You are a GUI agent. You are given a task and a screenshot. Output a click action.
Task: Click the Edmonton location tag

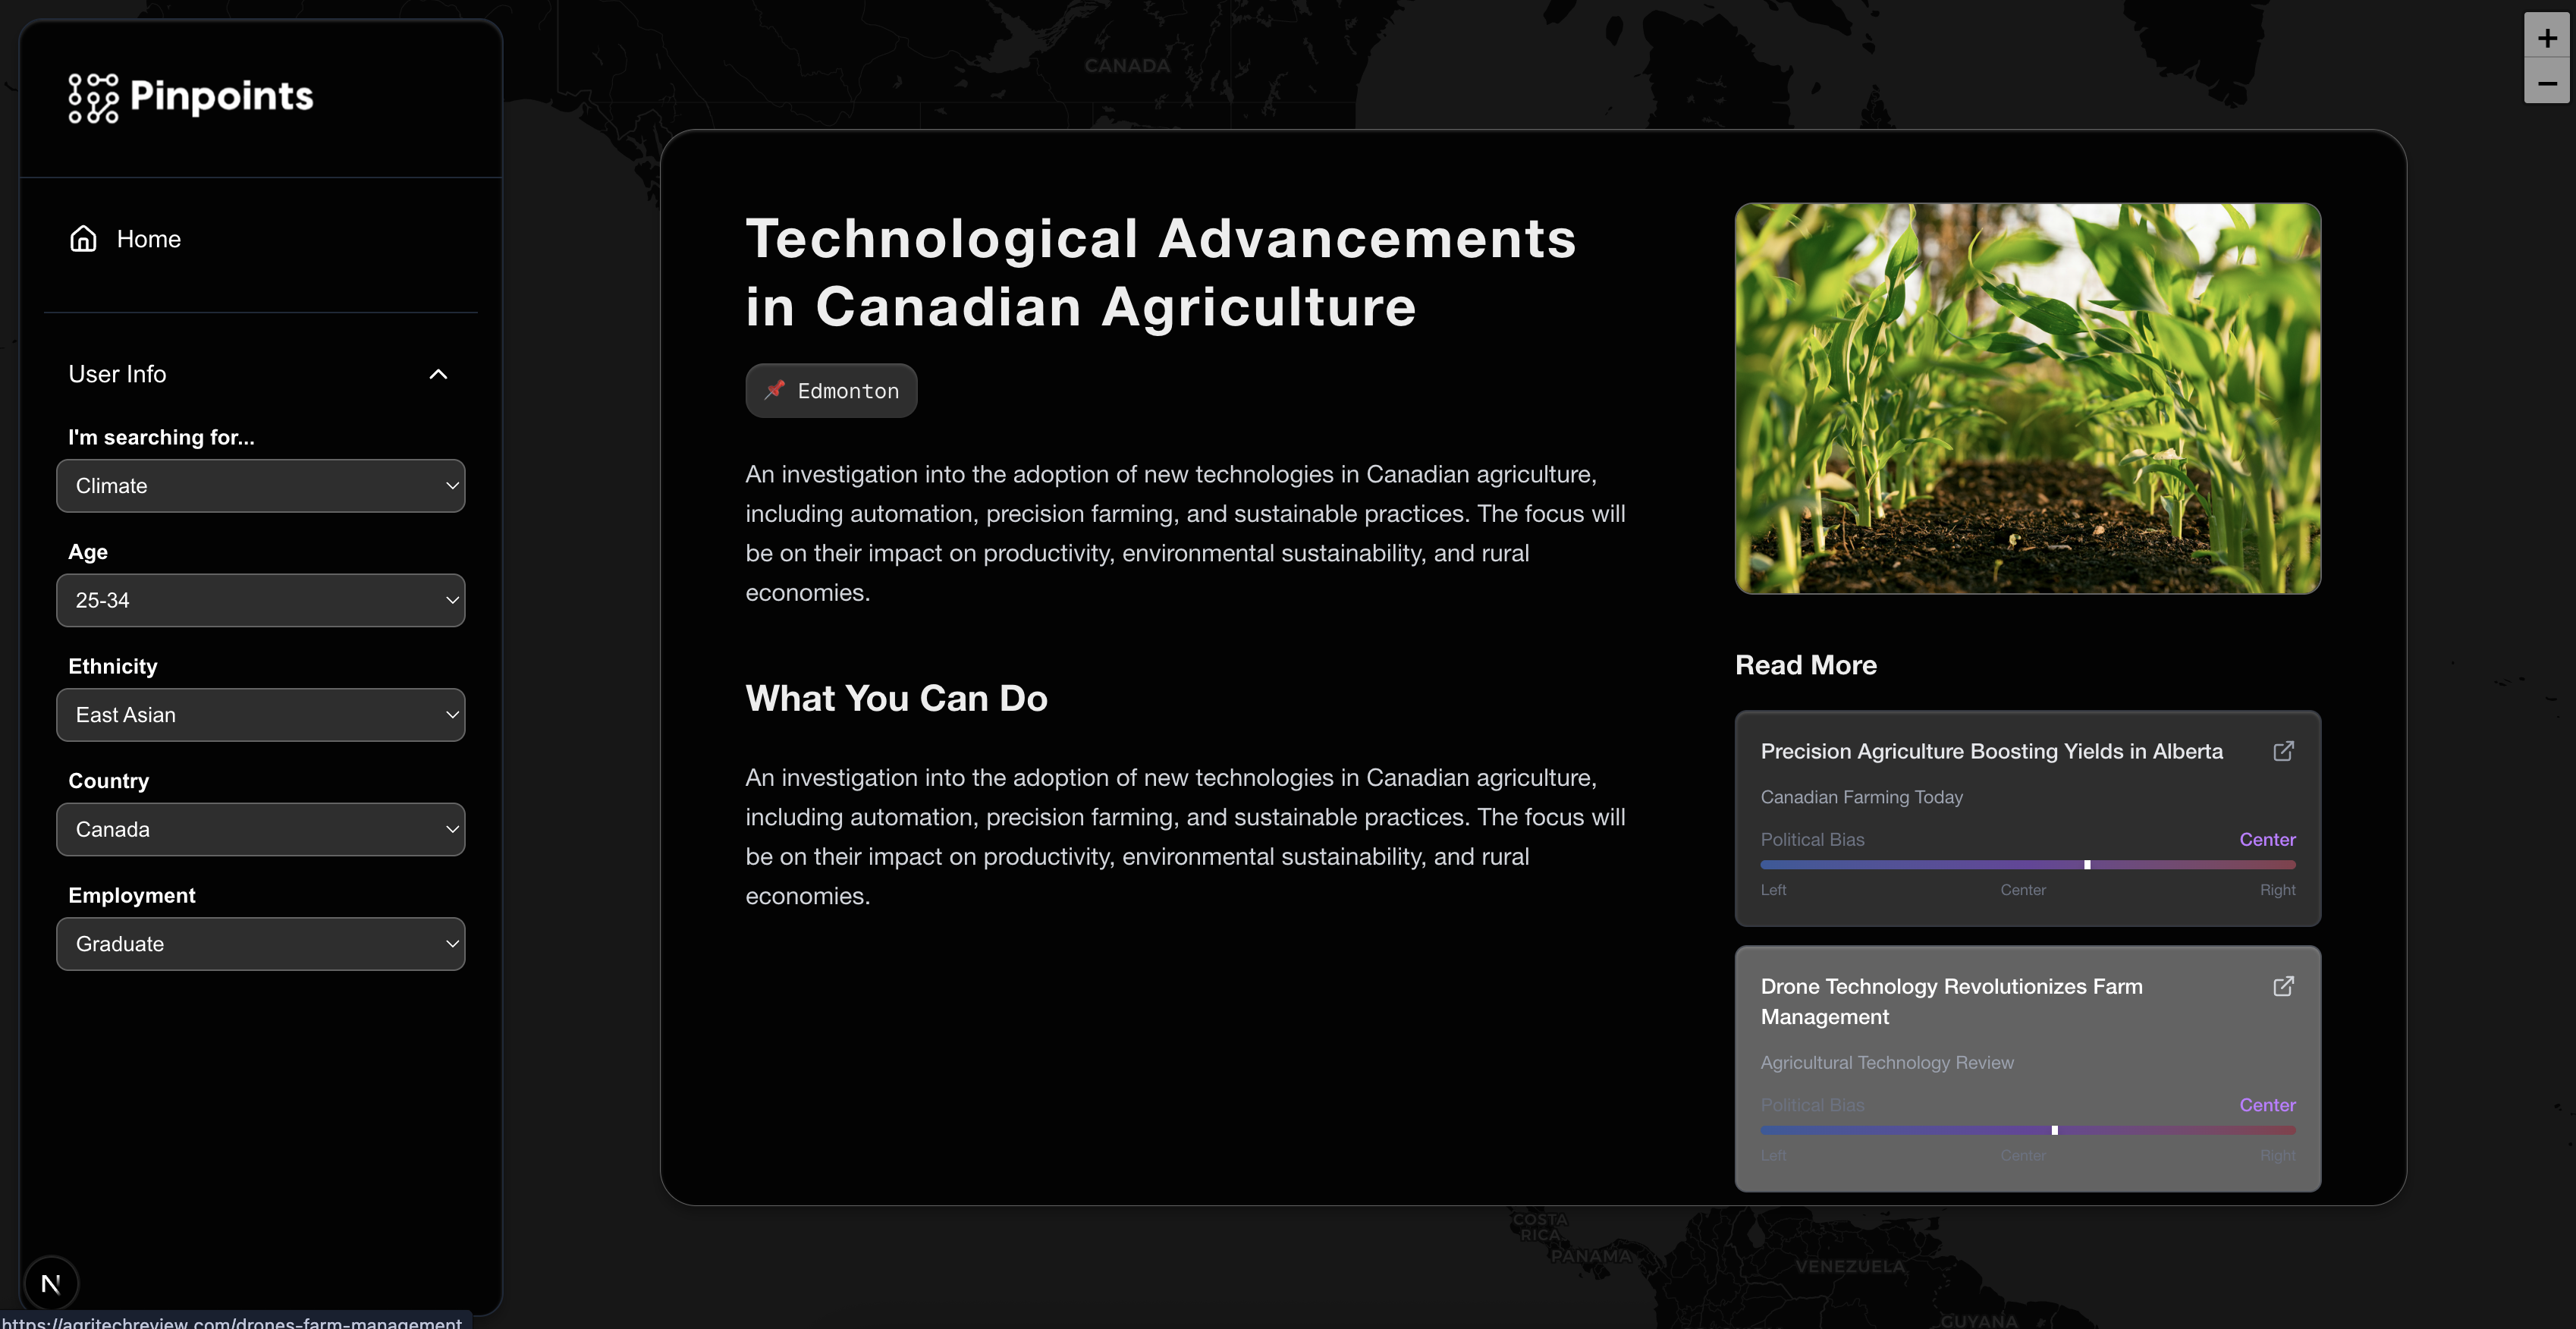point(847,391)
